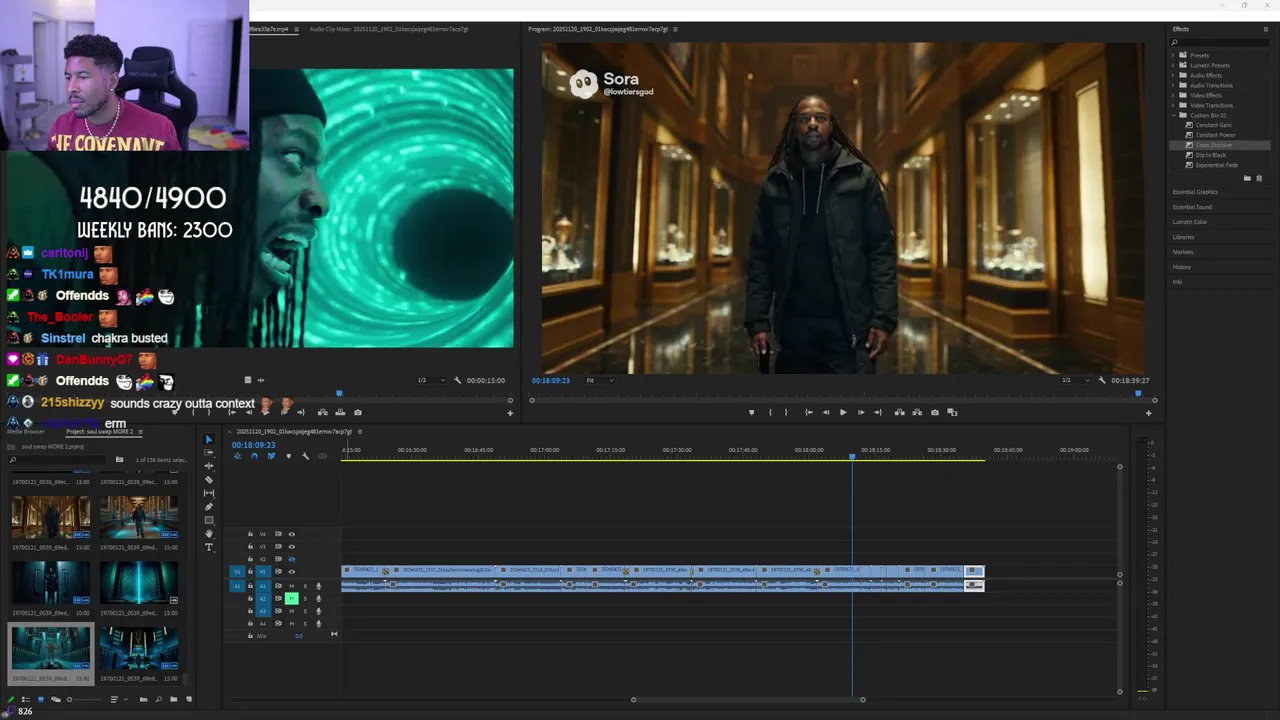Toggle Snap in timeline
Screen dimensions: 1280x720
point(254,456)
